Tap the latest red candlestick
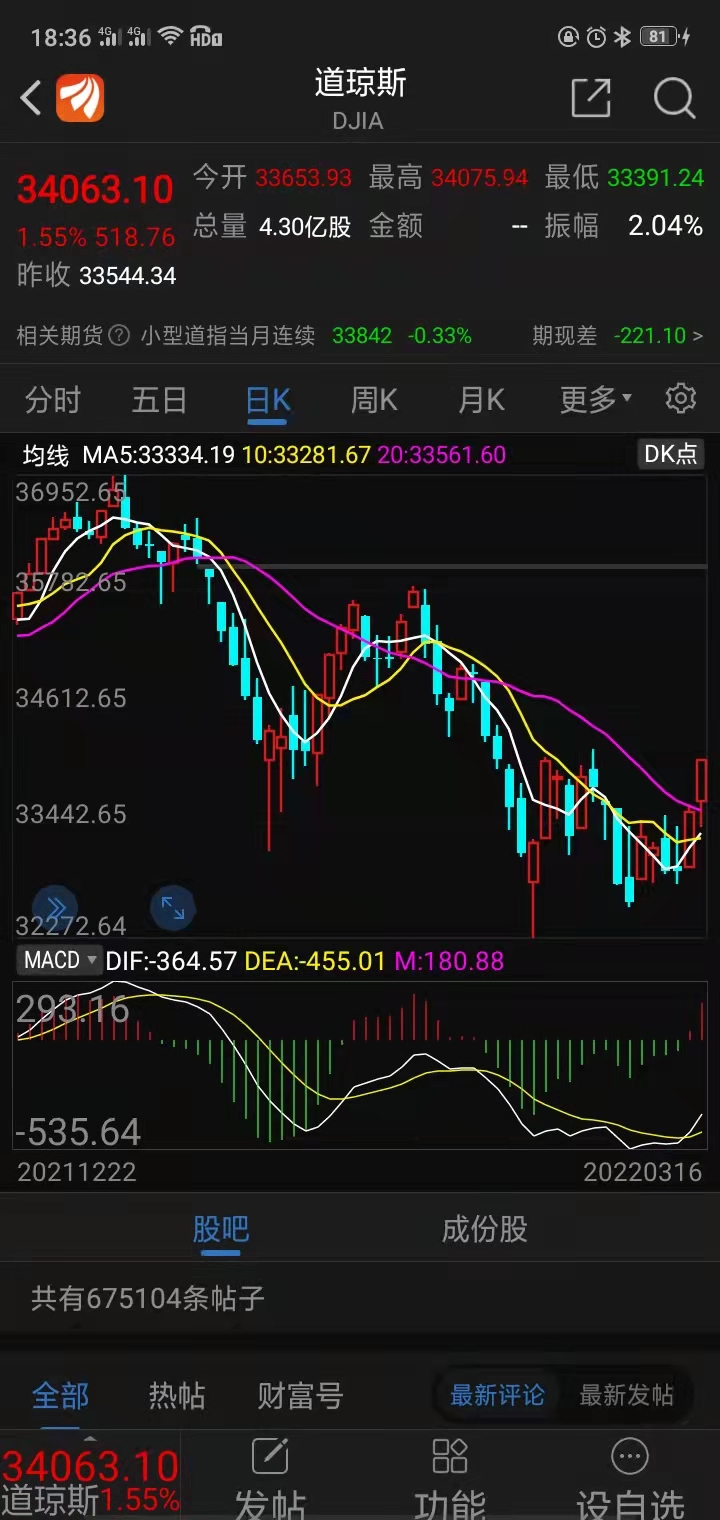Screen dimensions: 720x1520 702,792
